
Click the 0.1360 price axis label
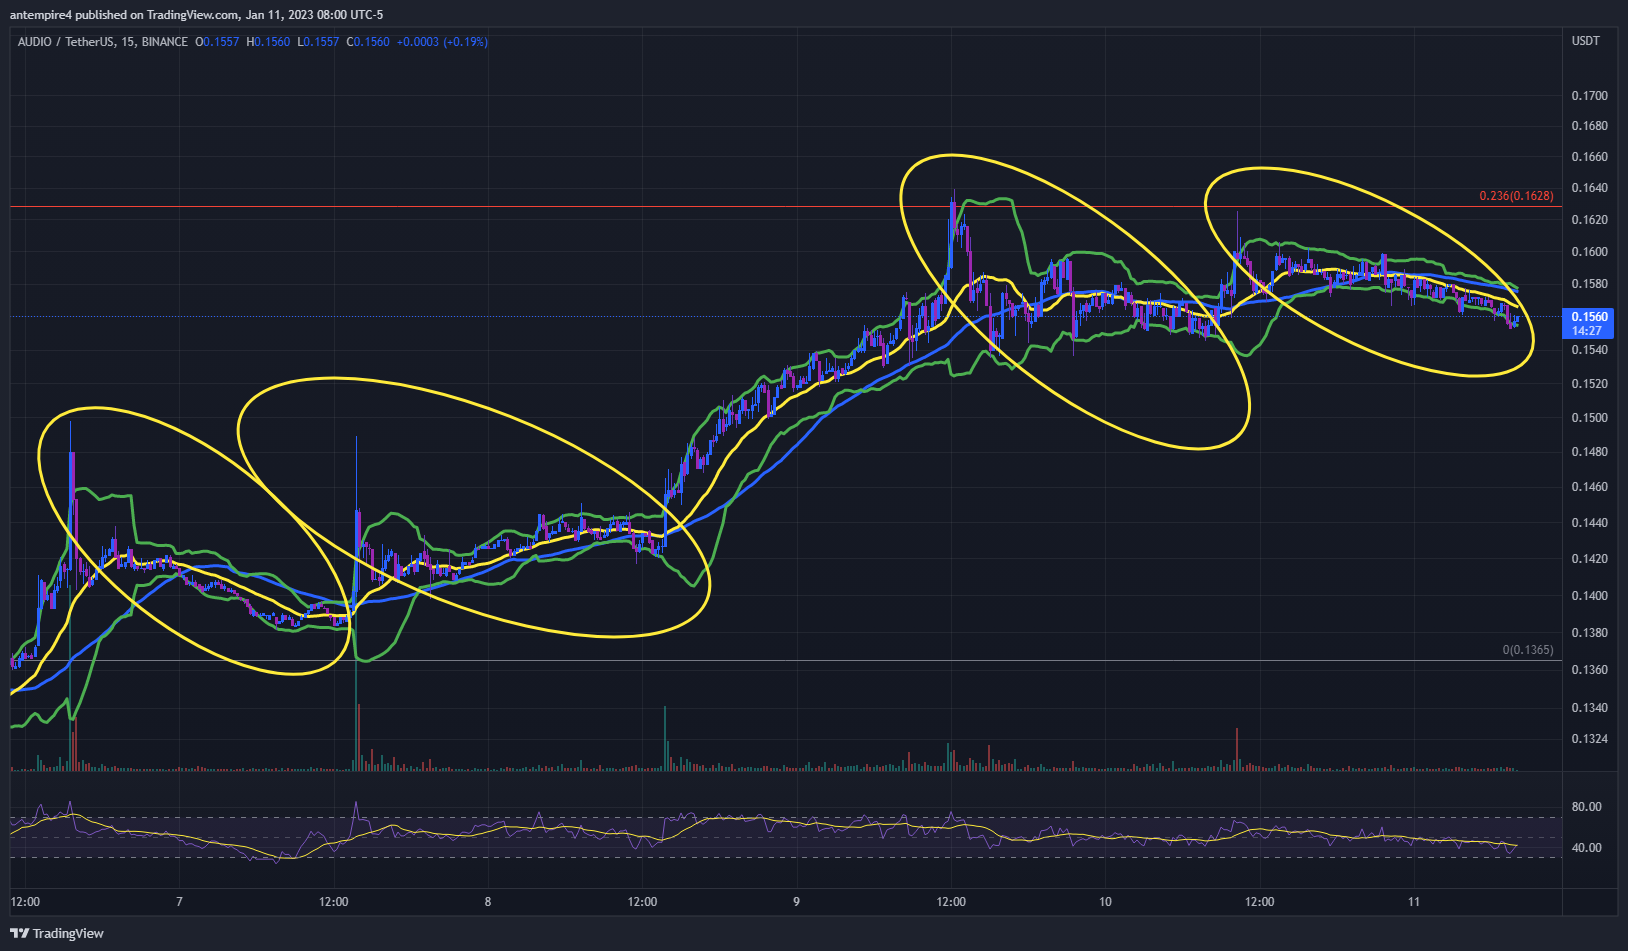1590,670
